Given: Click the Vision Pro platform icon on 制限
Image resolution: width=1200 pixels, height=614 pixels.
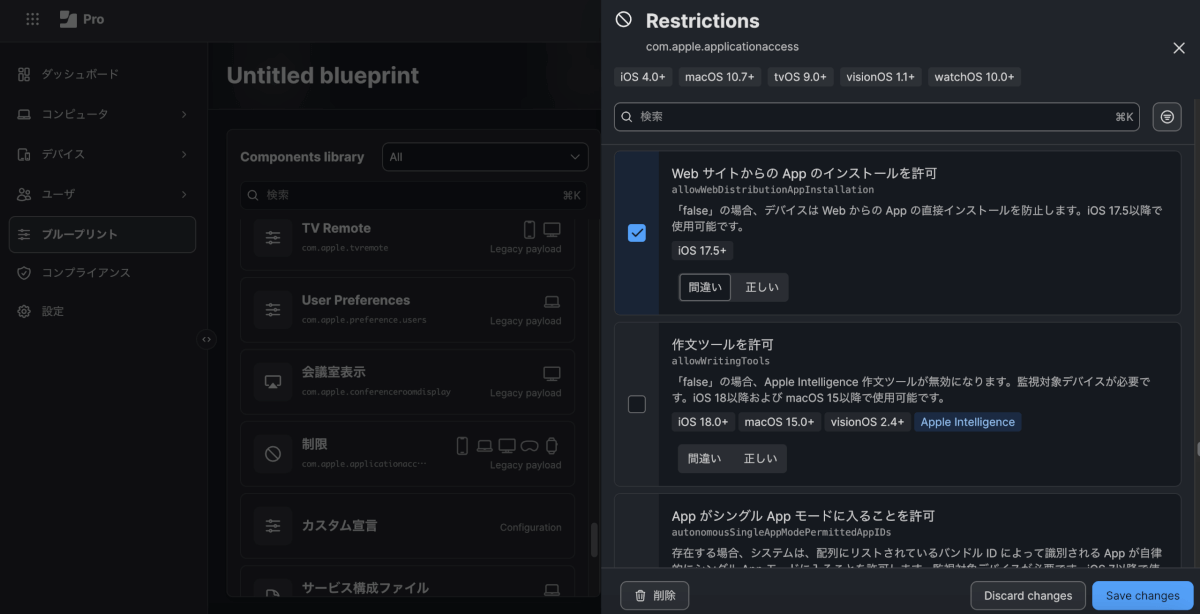Looking at the screenshot, I should [530, 446].
